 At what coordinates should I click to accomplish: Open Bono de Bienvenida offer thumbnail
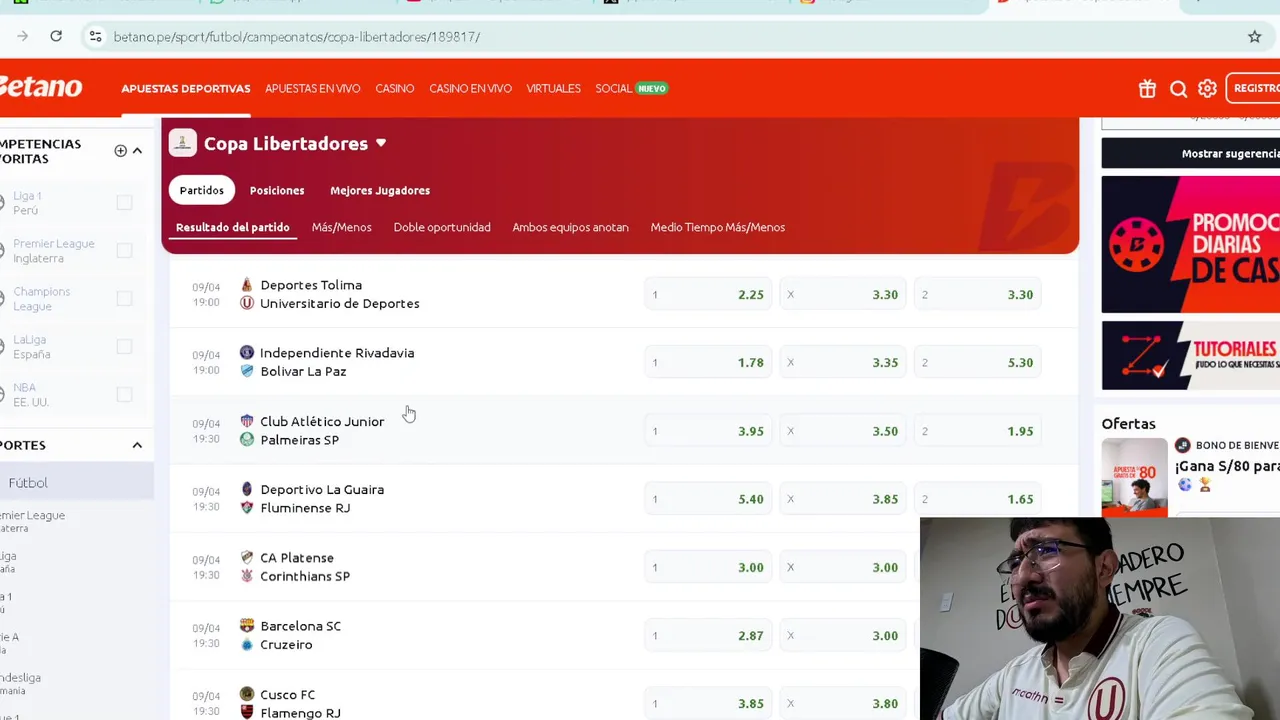tap(1134, 476)
